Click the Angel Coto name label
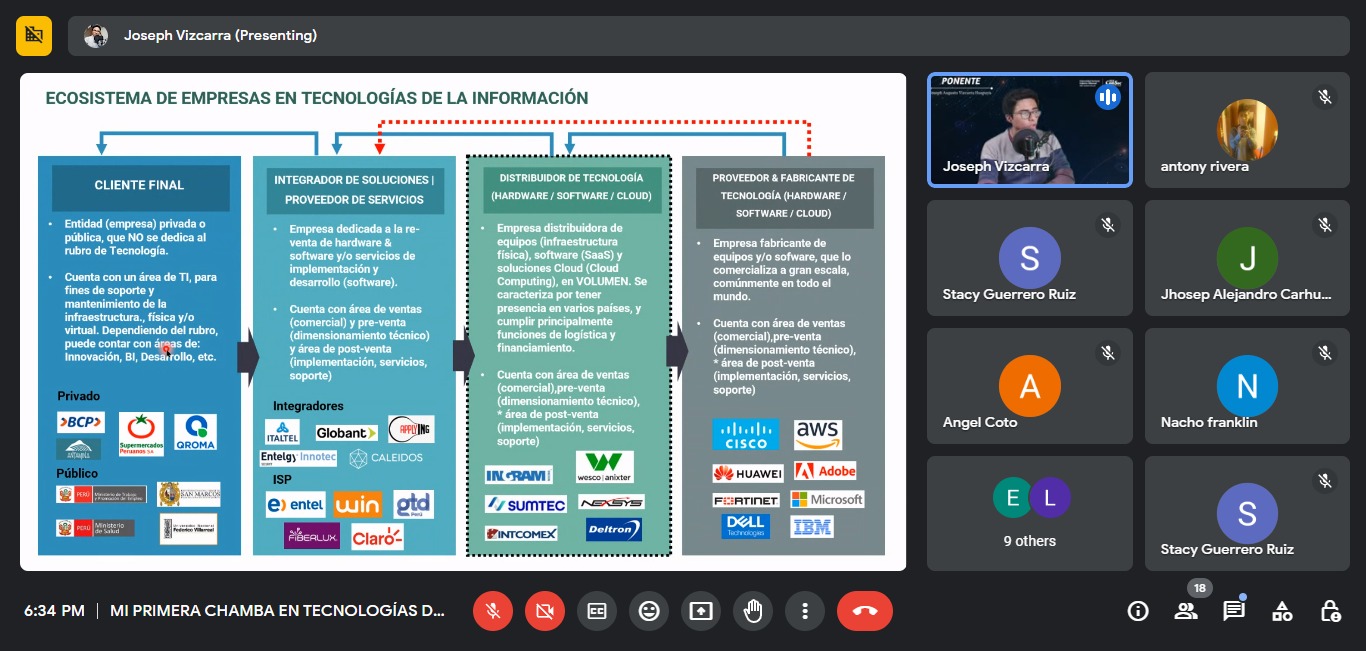This screenshot has width=1366, height=651. click(x=980, y=423)
